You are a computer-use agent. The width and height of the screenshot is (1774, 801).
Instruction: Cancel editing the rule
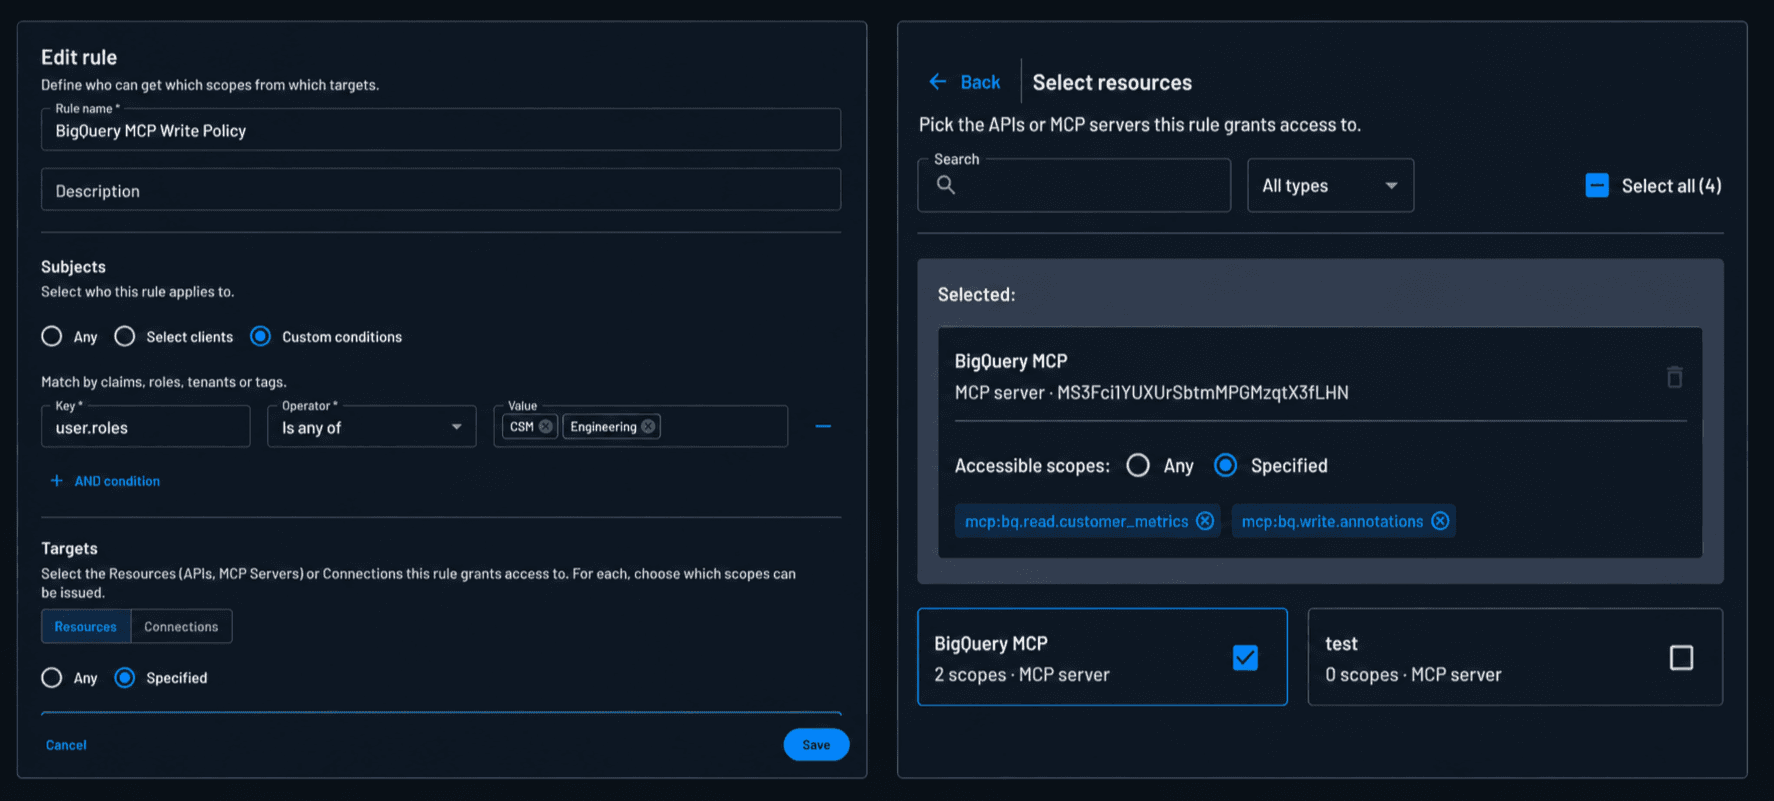click(66, 745)
